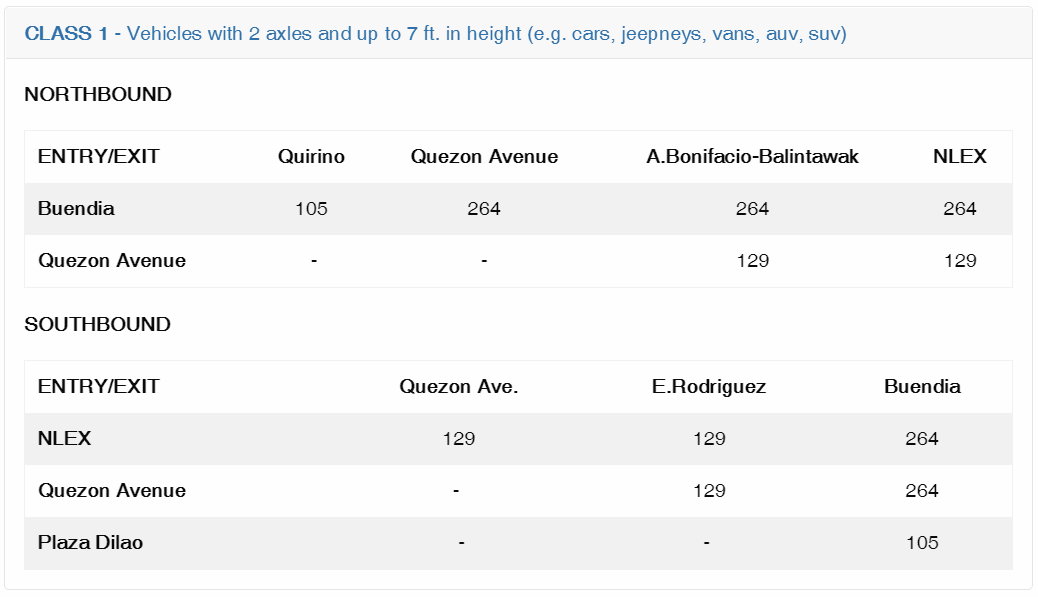Image resolution: width=1038 pixels, height=597 pixels.
Task: Click NLEX to Buendia 264 cell
Action: (922, 438)
